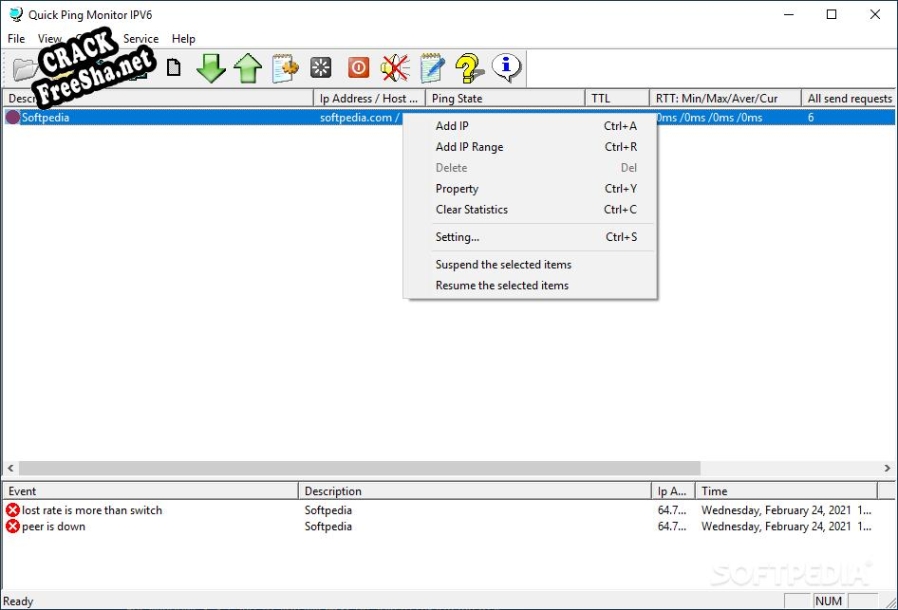Click the green down arrow toolbar icon

point(211,68)
